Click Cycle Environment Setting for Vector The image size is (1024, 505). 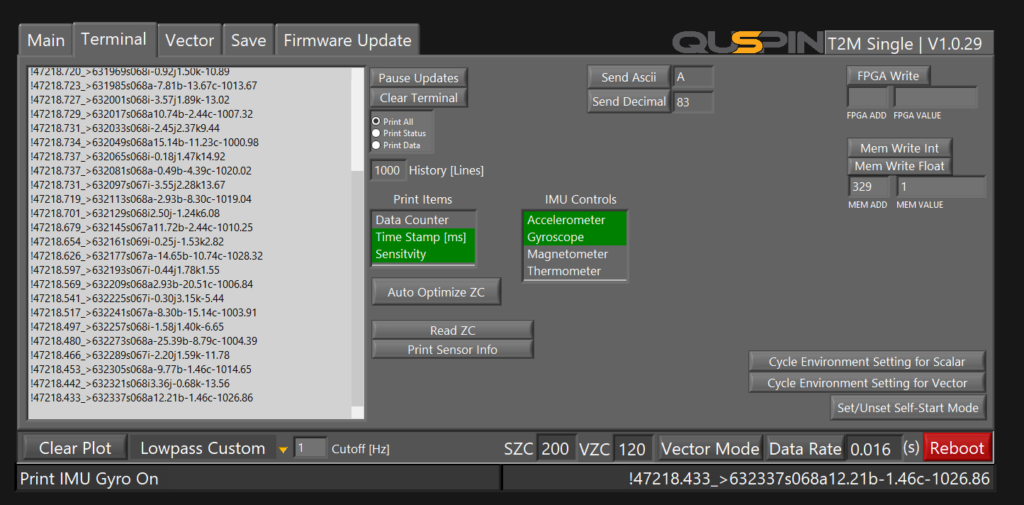867,383
